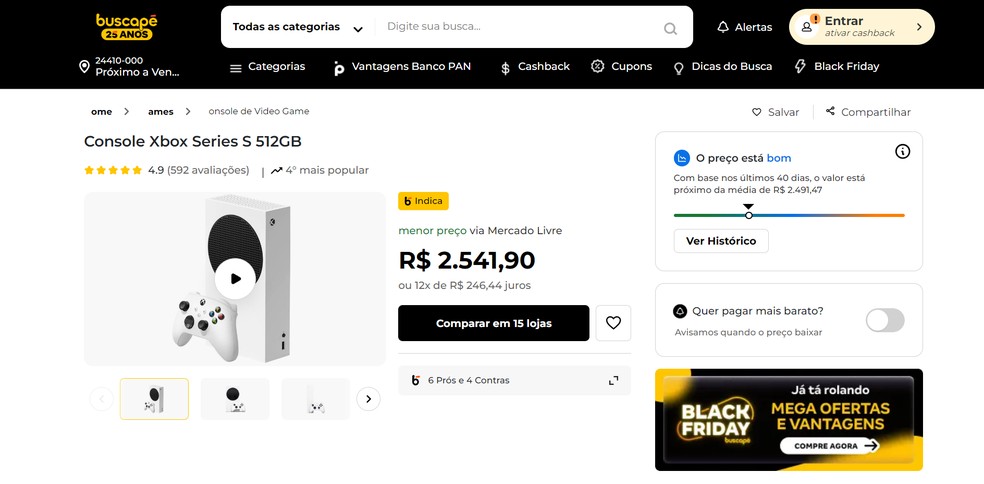Click the Ver Histórico button
Image resolution: width=984 pixels, height=484 pixels.
coord(720,241)
